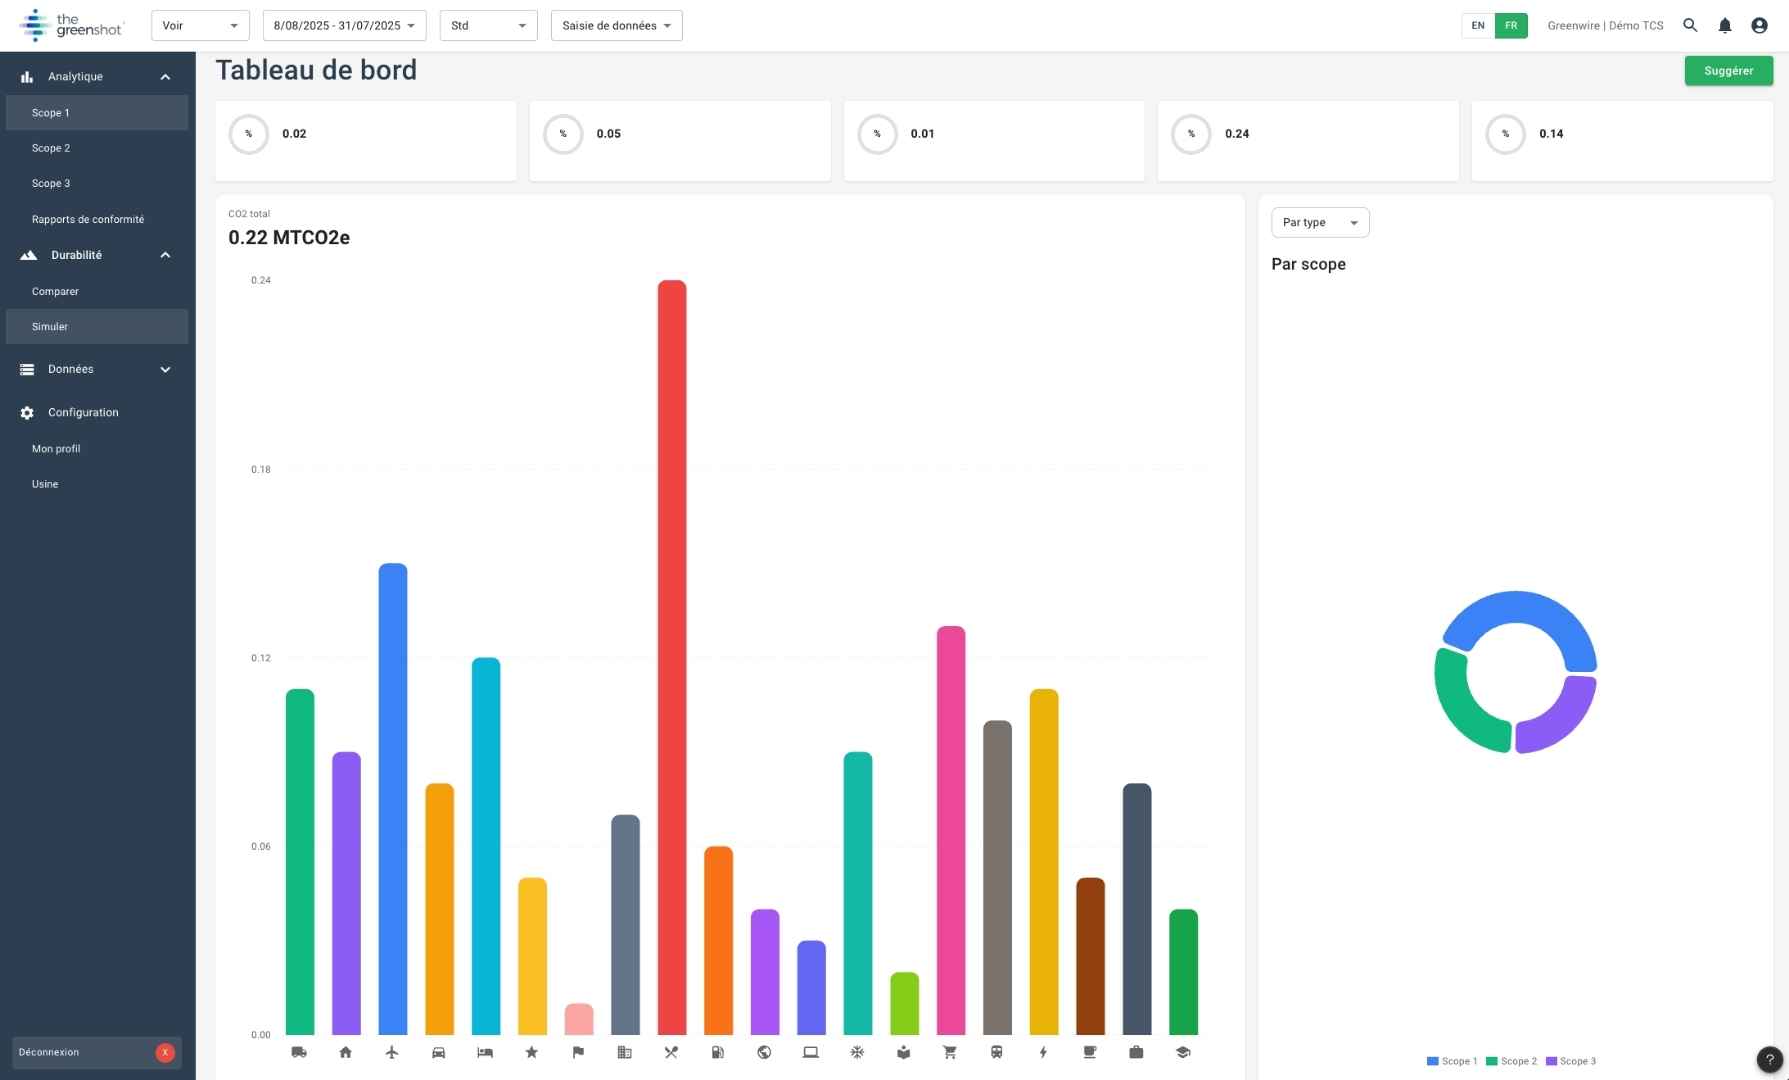
Task: Open the user account avatar icon
Action: pyautogui.click(x=1759, y=26)
